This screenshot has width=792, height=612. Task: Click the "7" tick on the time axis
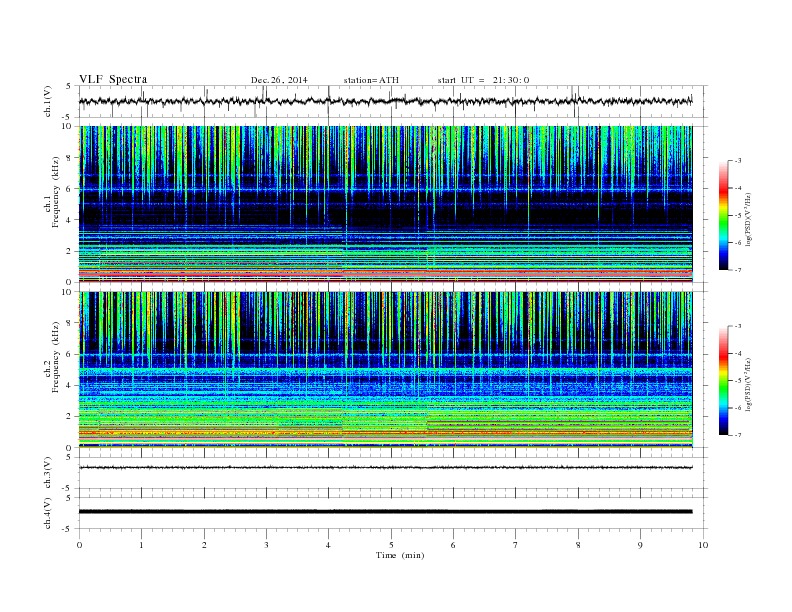516,545
